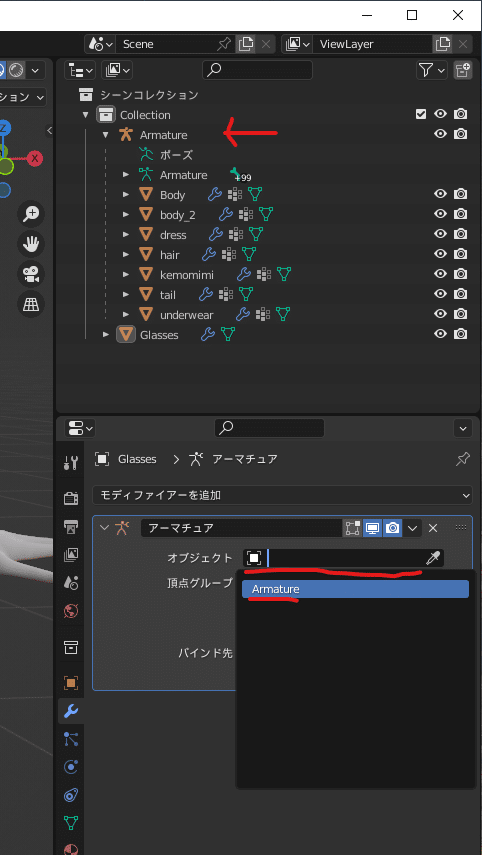
Task: Click the X axis on navigation gizmo
Action: pyautogui.click(x=35, y=159)
